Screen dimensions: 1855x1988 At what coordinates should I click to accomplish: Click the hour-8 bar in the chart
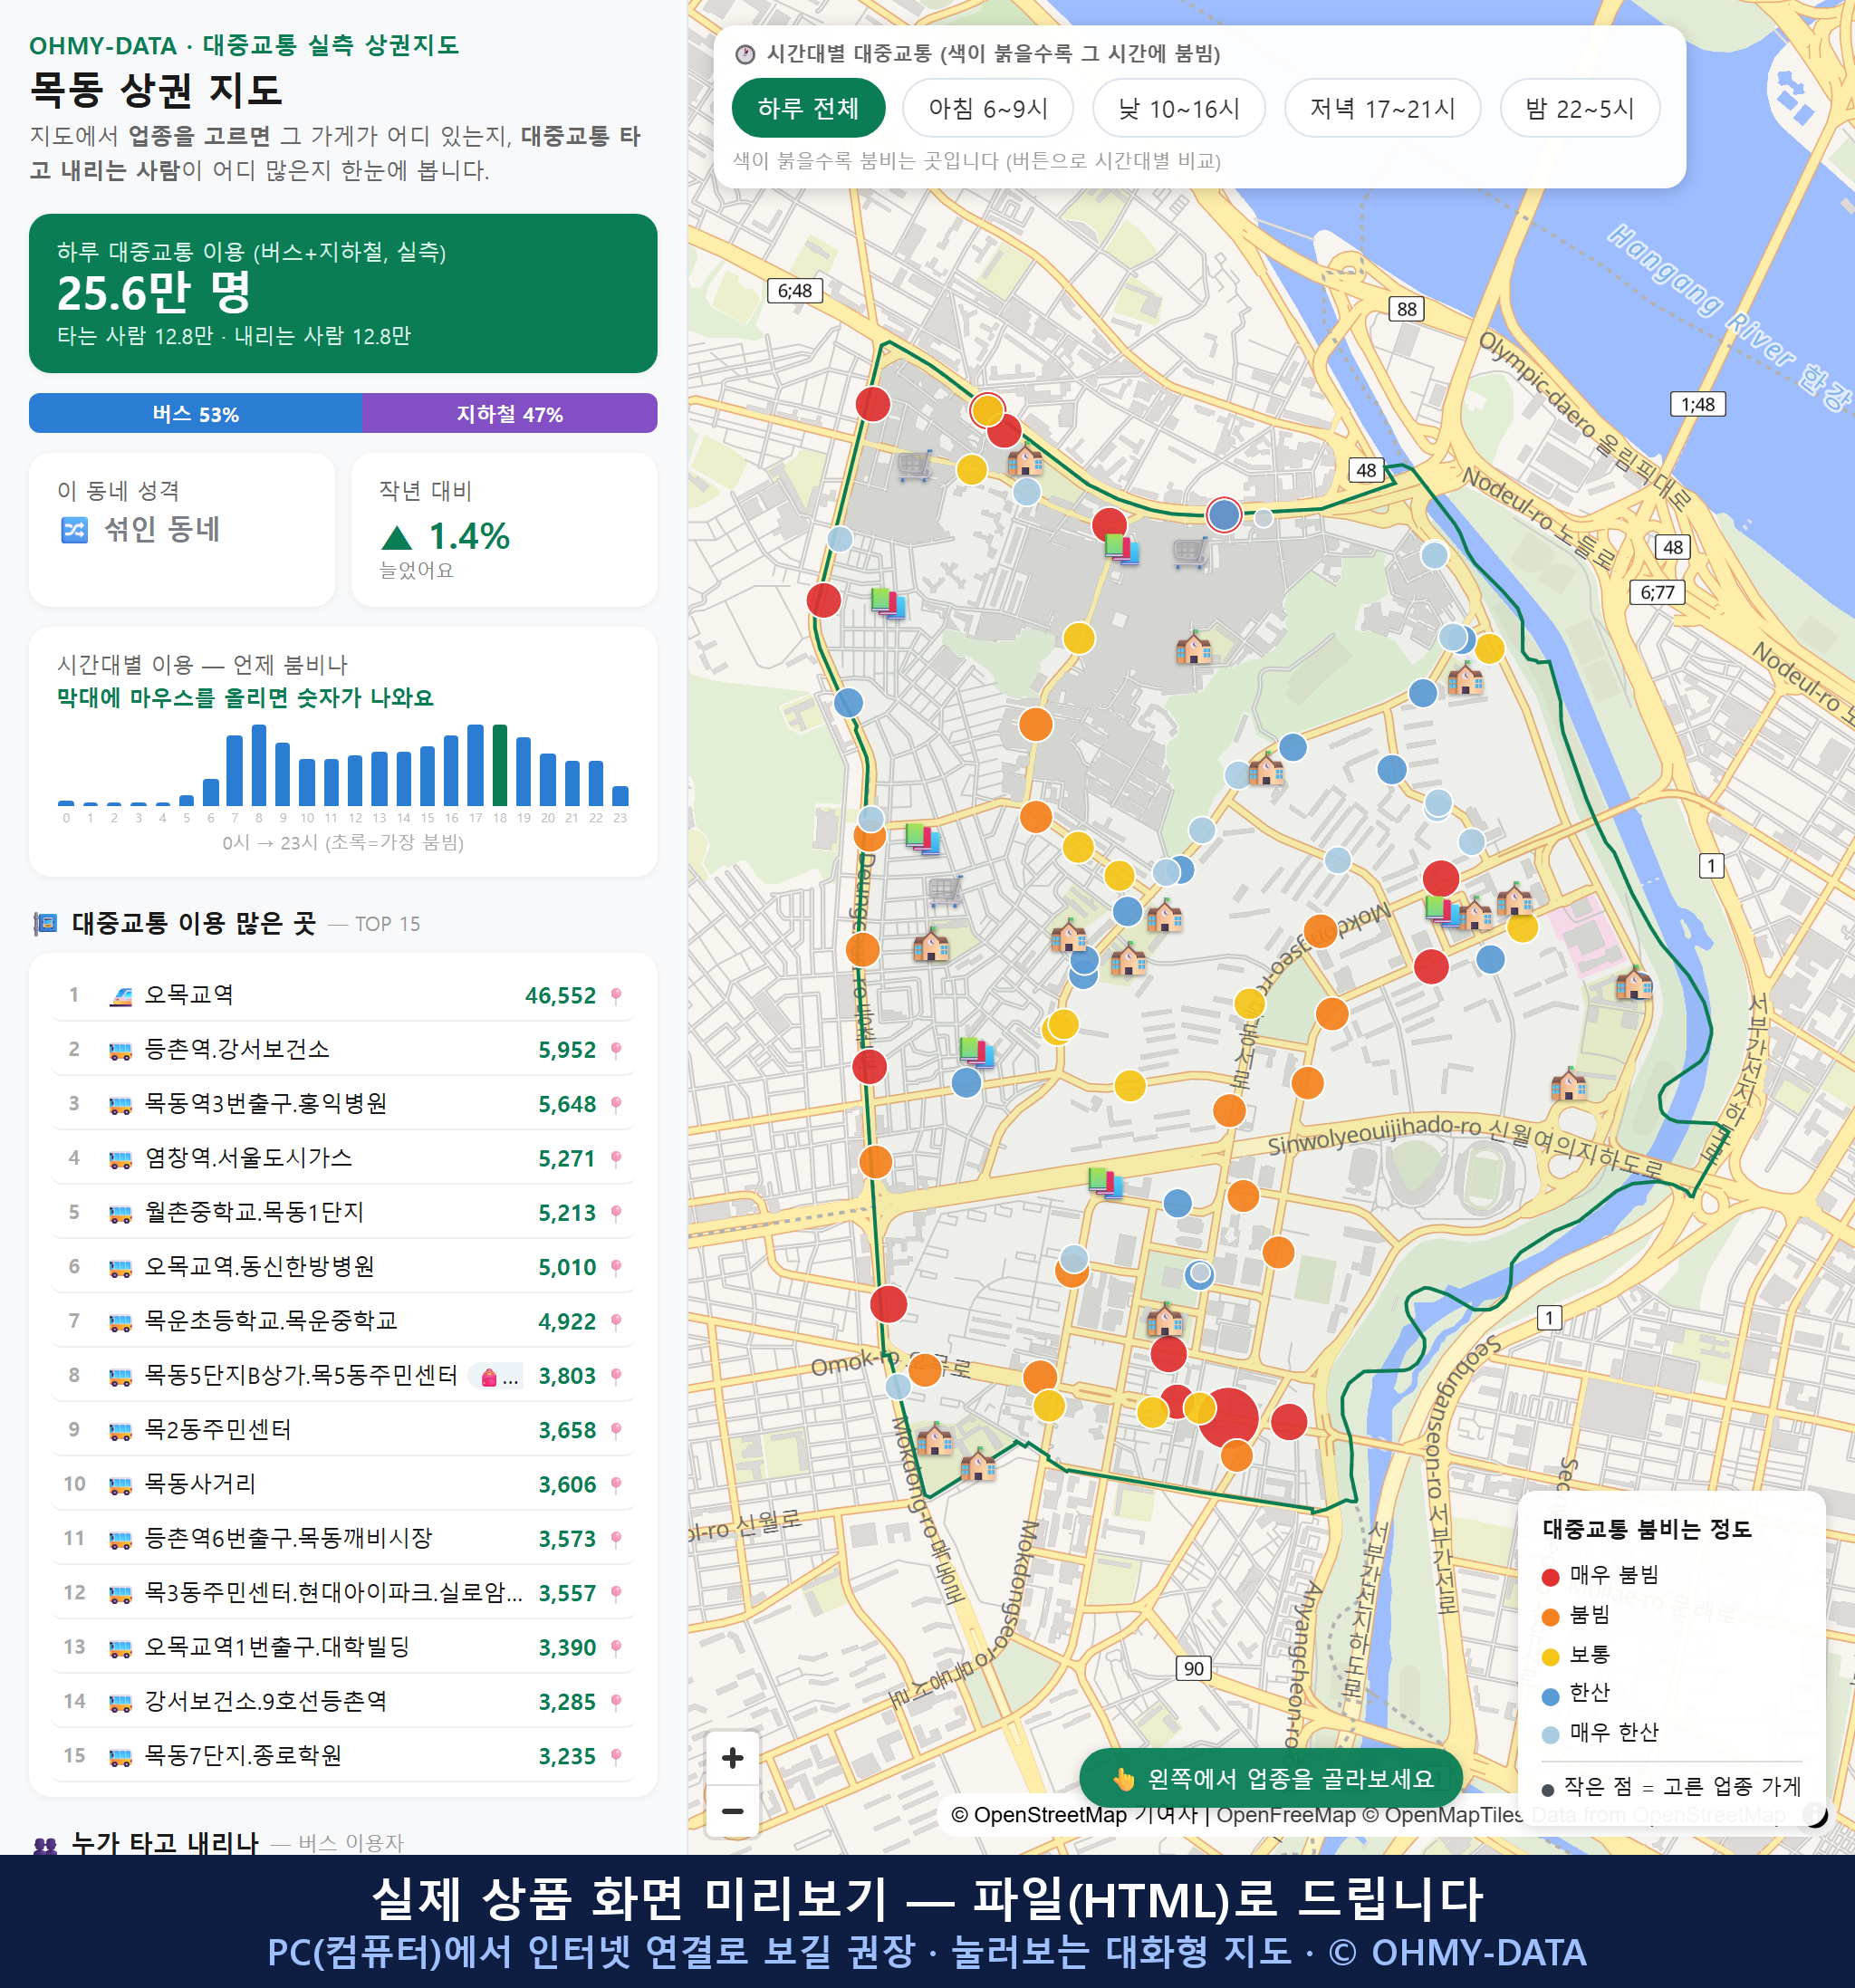click(259, 765)
